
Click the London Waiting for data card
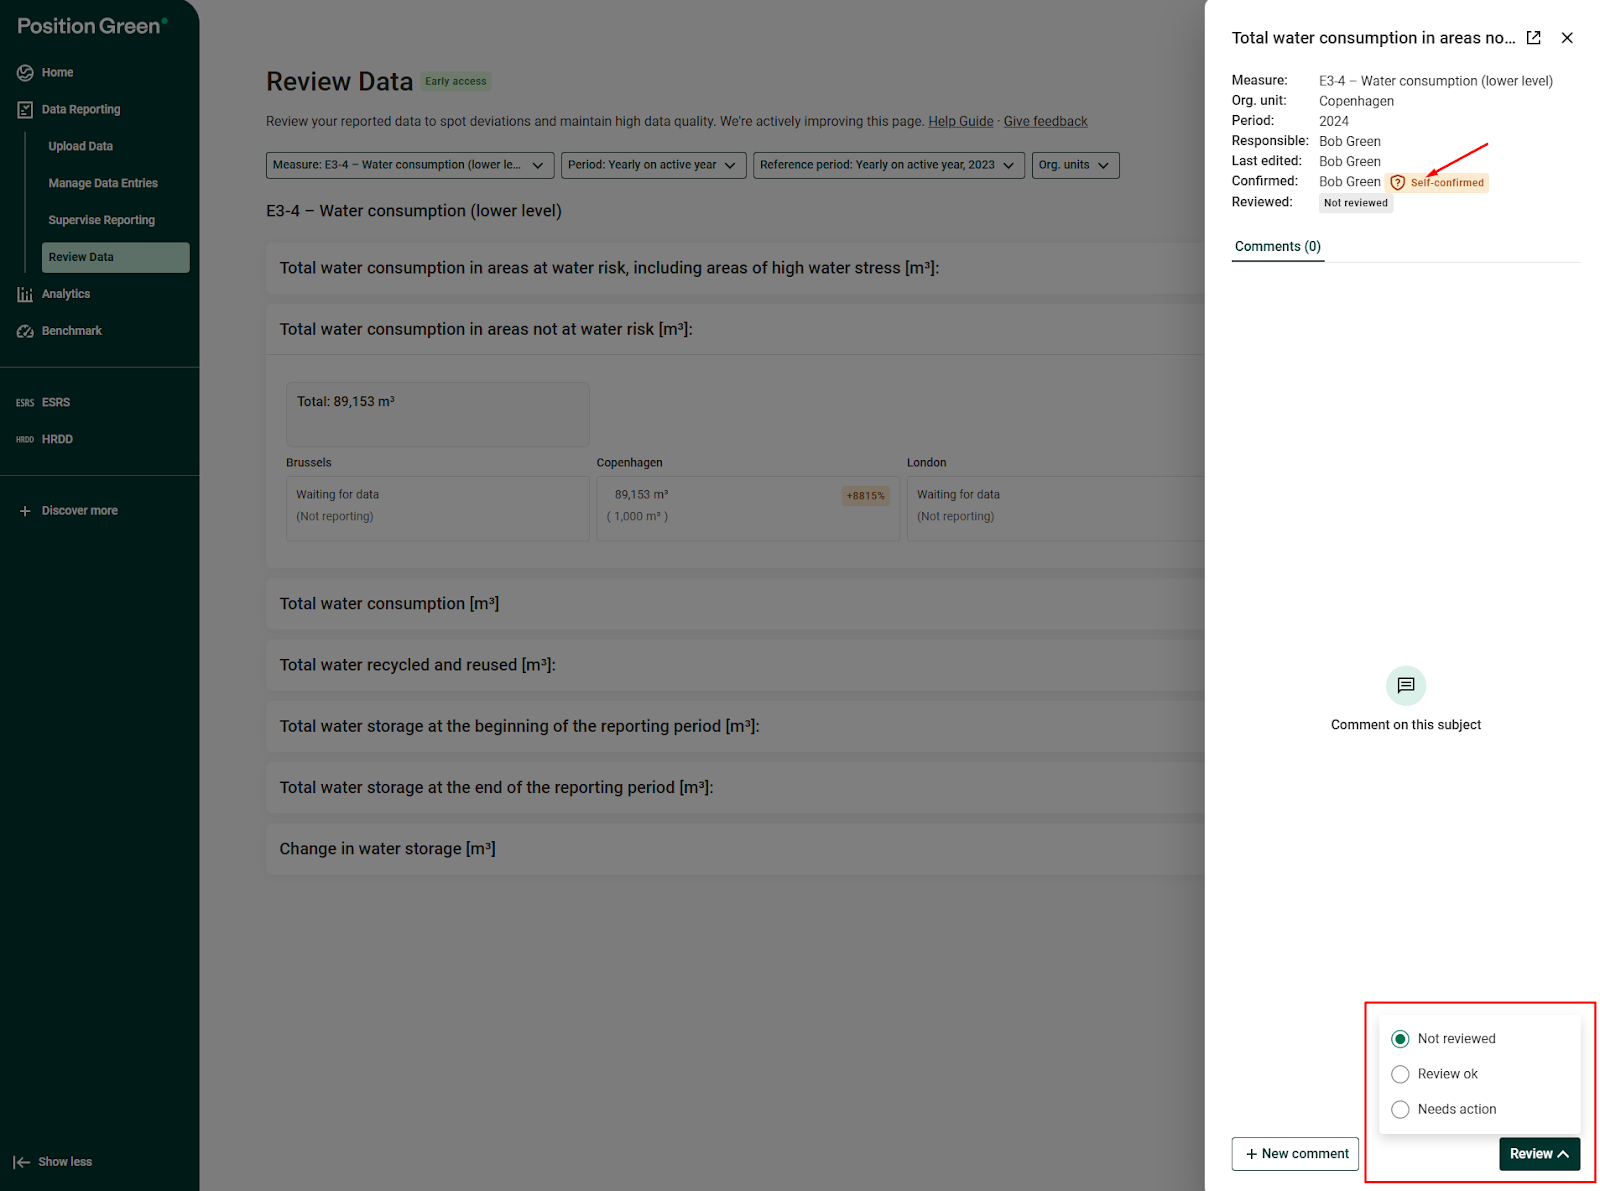(1055, 508)
